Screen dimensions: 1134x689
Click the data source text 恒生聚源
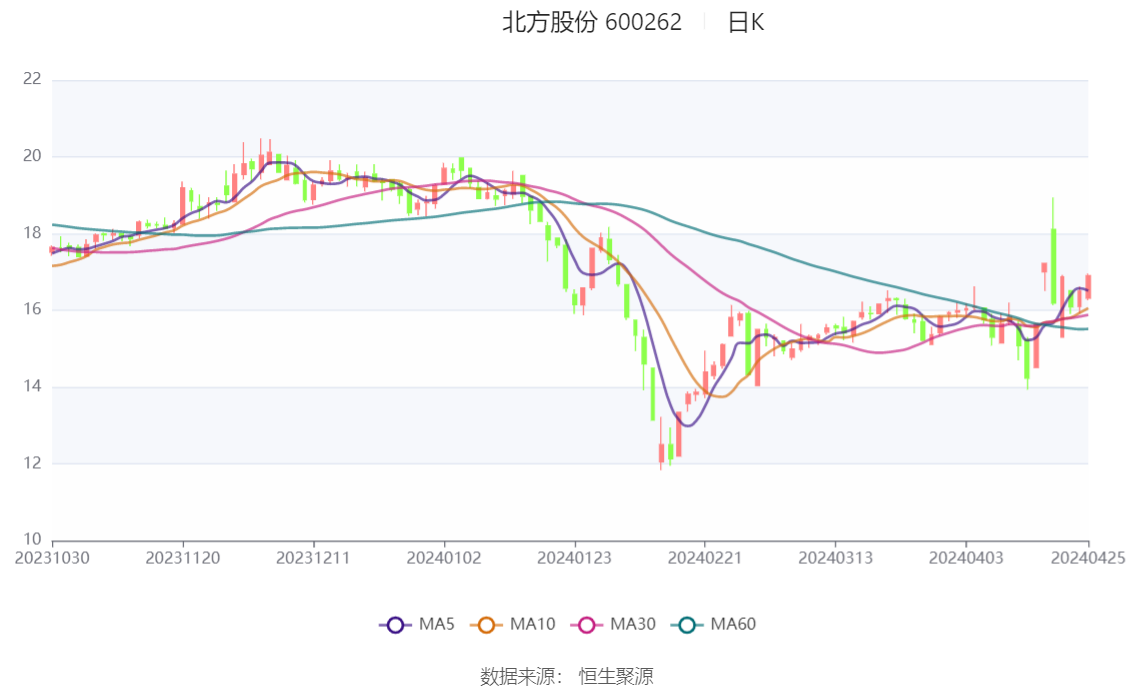616,677
